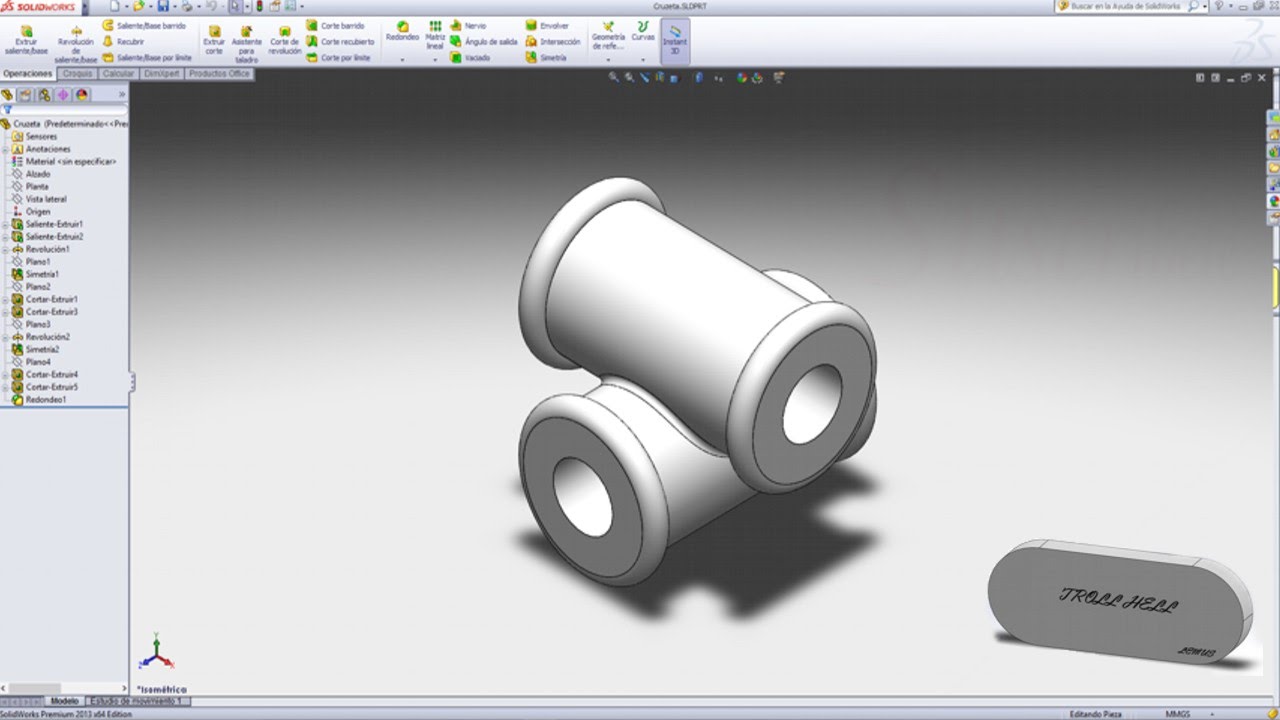Choose the Intersección tool

[553, 42]
